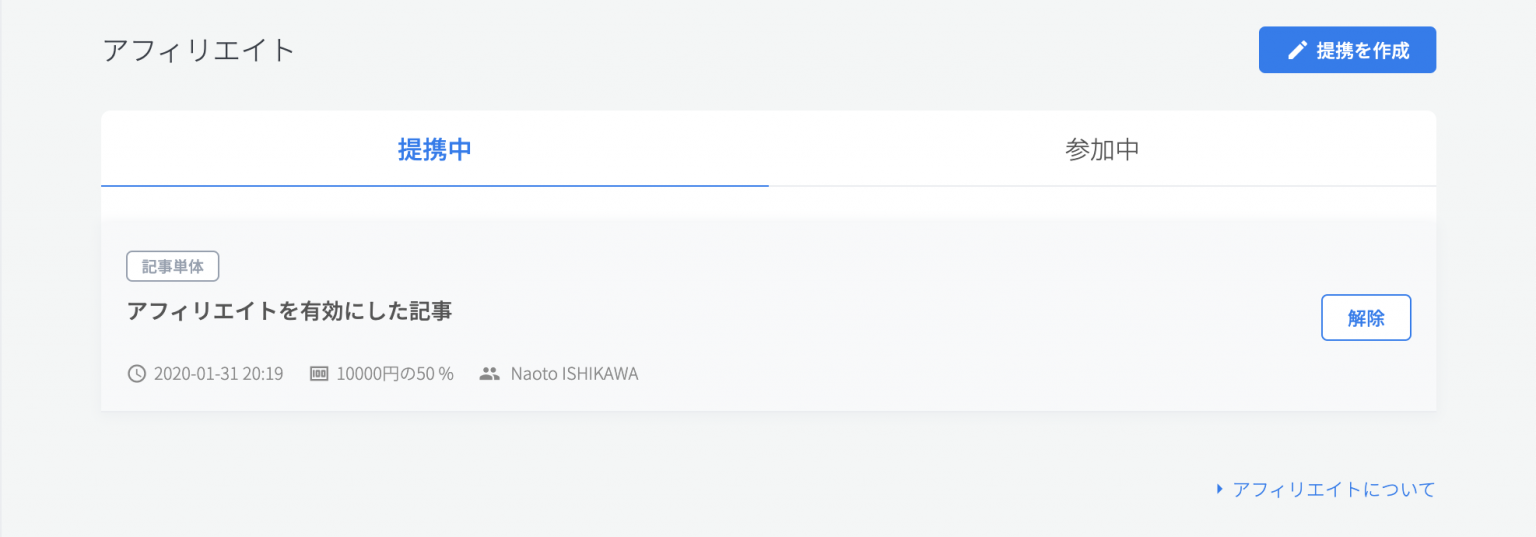Click the pencil icon on create button
The width and height of the screenshot is (1536, 537).
pyautogui.click(x=1297, y=51)
